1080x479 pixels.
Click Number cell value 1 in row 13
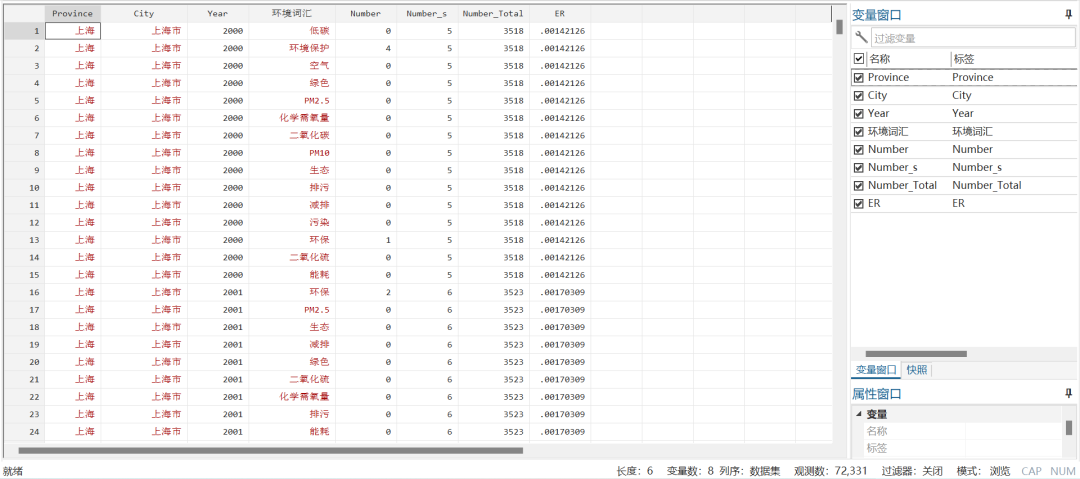click(366, 240)
